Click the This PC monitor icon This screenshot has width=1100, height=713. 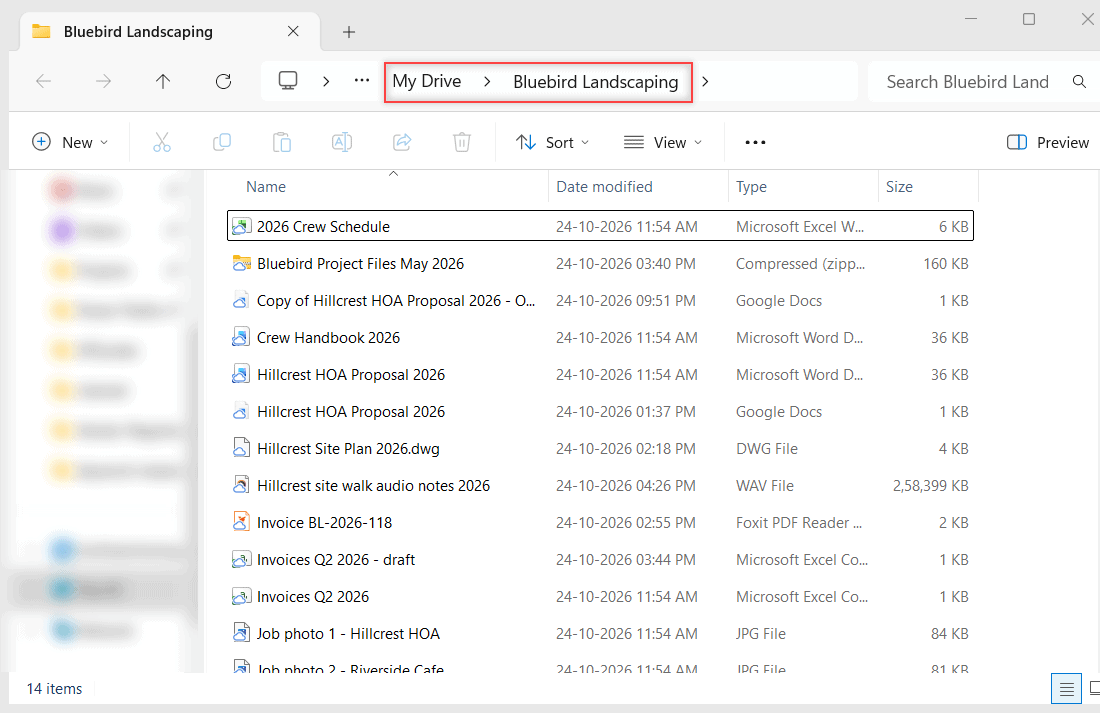pyautogui.click(x=288, y=81)
